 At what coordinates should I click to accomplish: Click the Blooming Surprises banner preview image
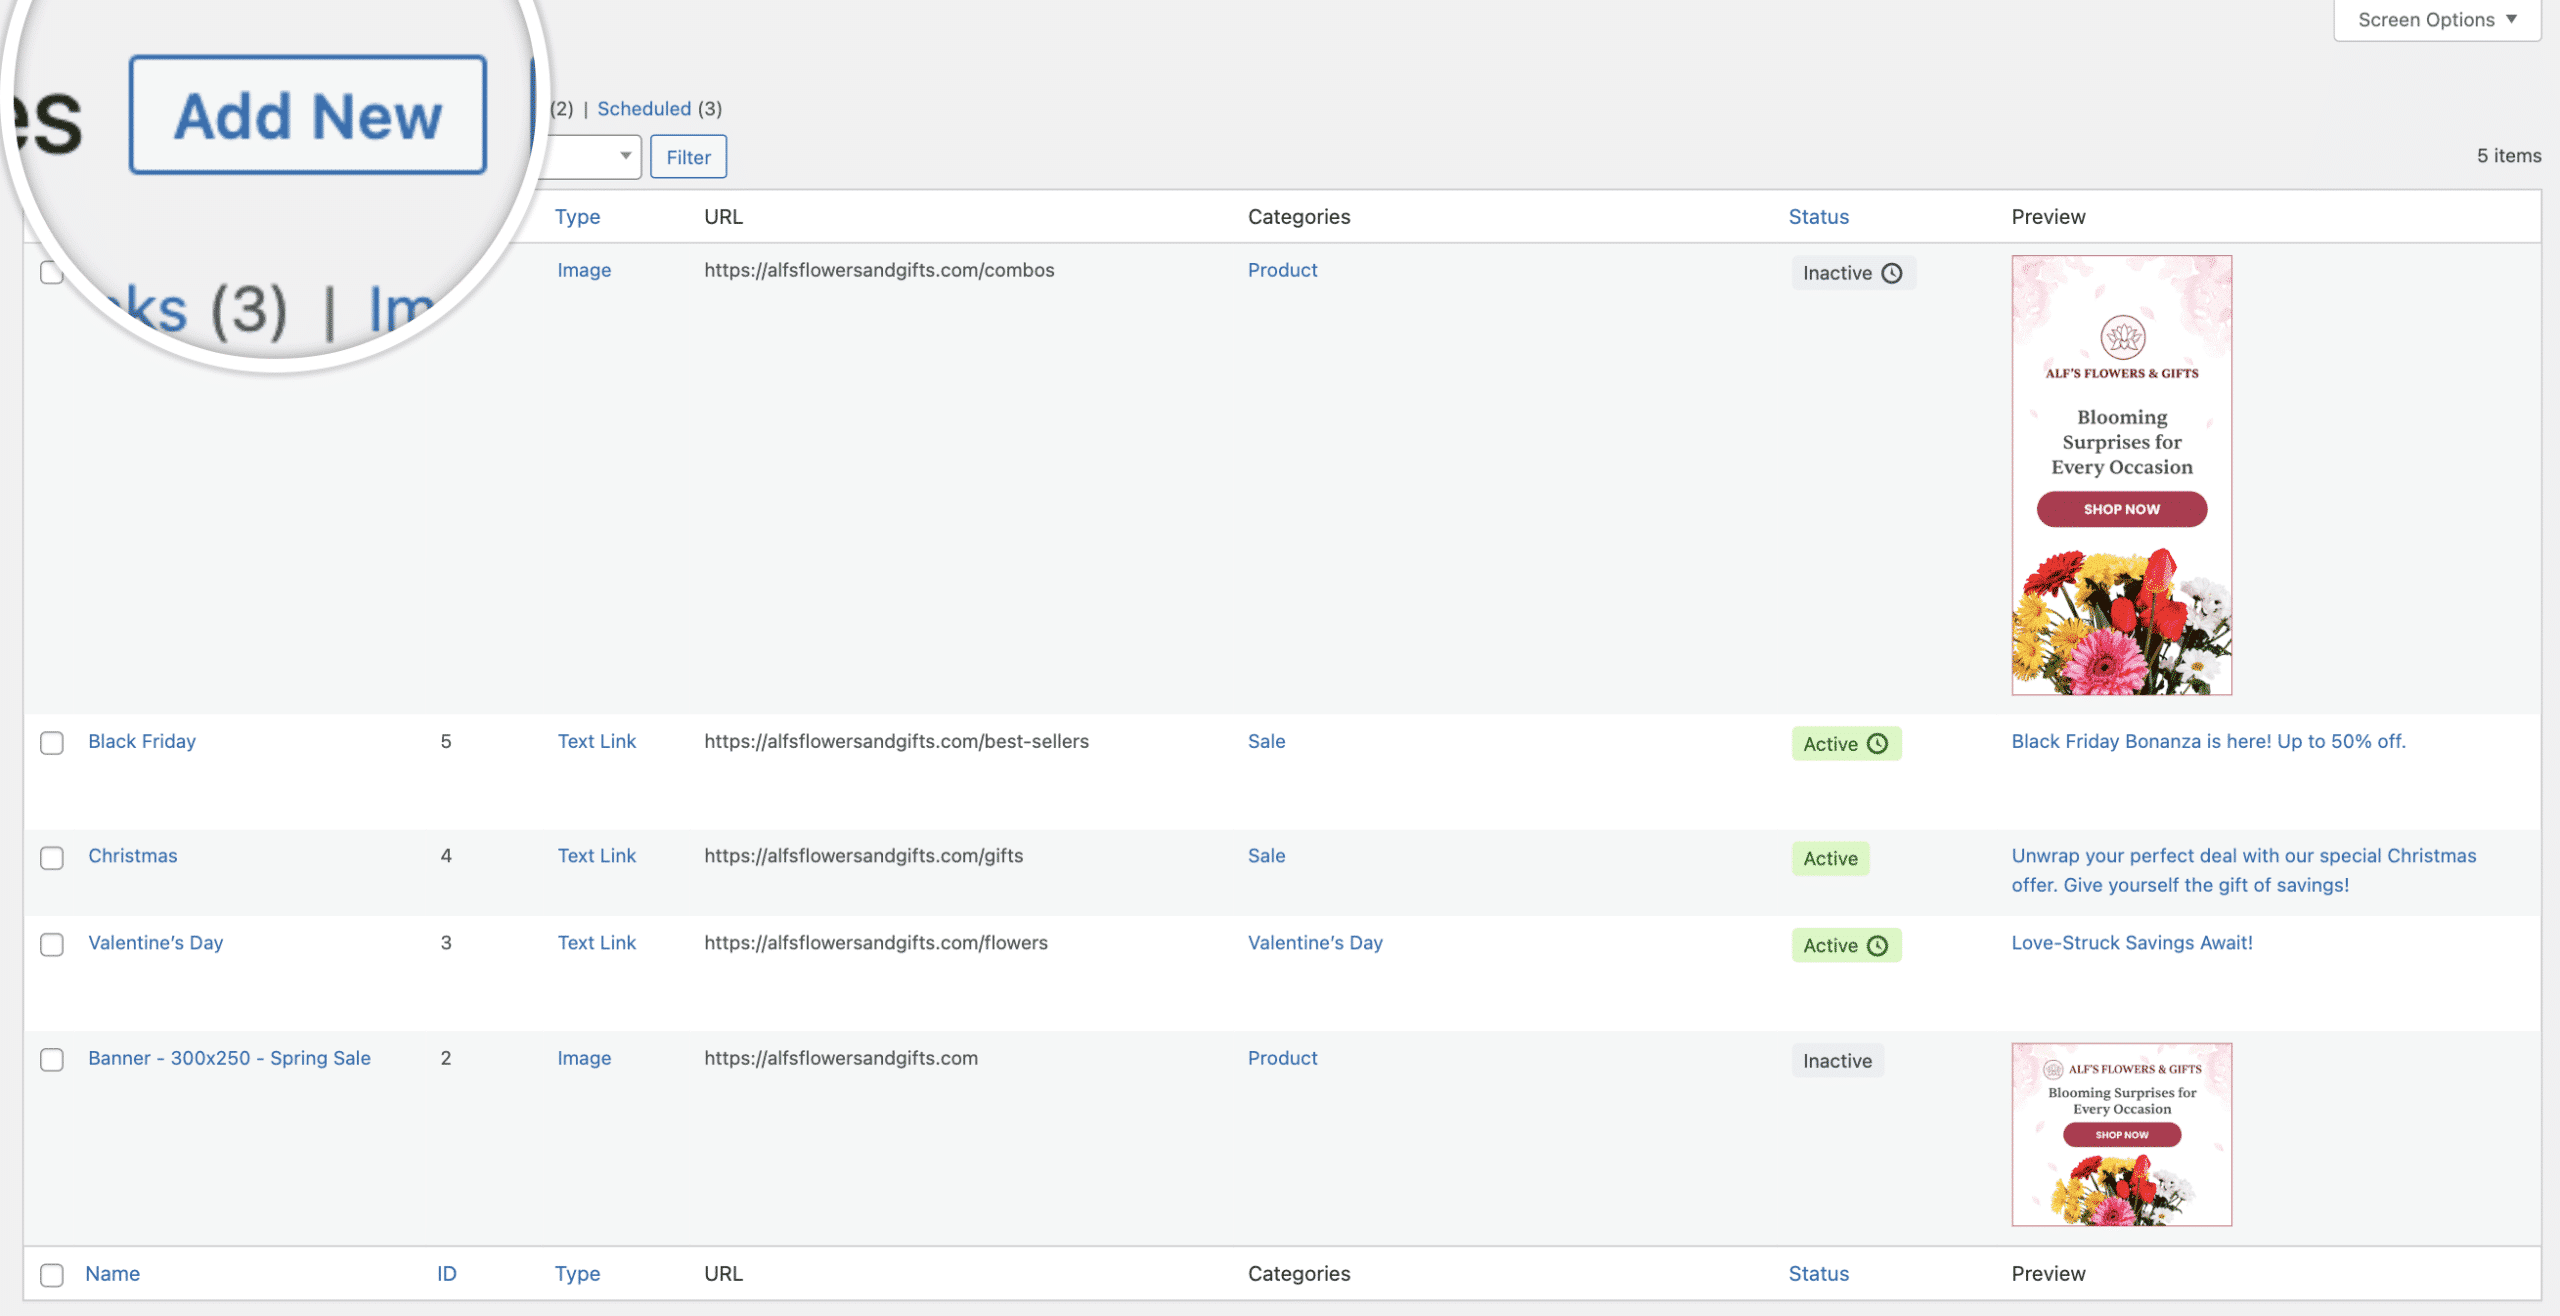(2122, 475)
